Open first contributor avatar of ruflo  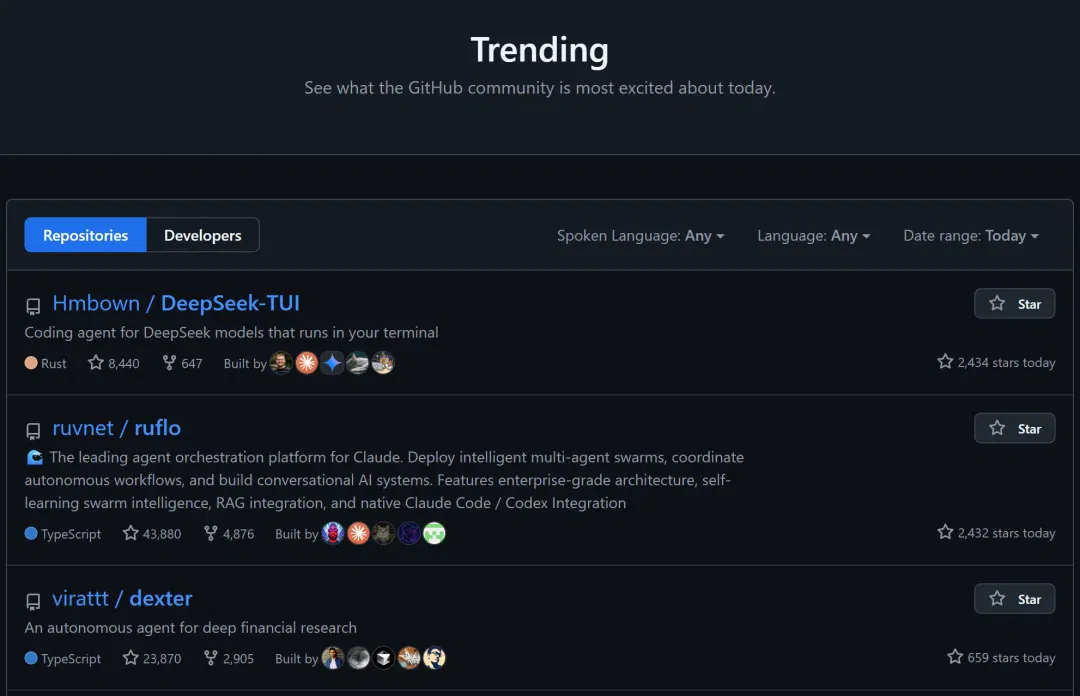tap(333, 533)
